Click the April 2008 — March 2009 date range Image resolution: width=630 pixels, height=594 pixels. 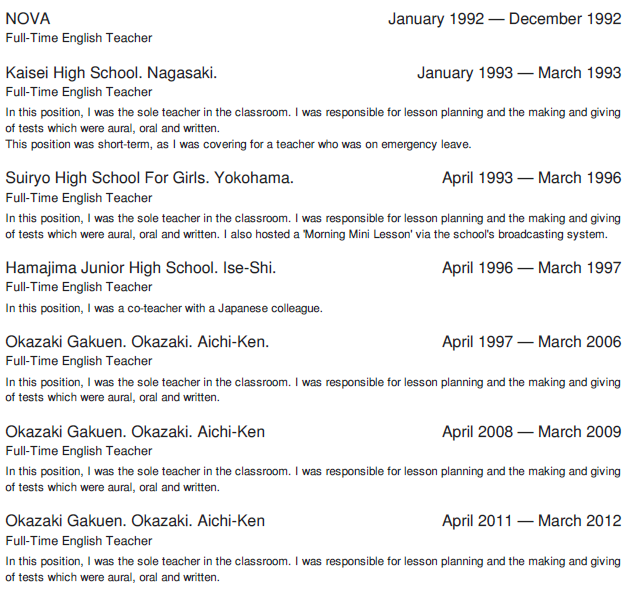pos(531,432)
